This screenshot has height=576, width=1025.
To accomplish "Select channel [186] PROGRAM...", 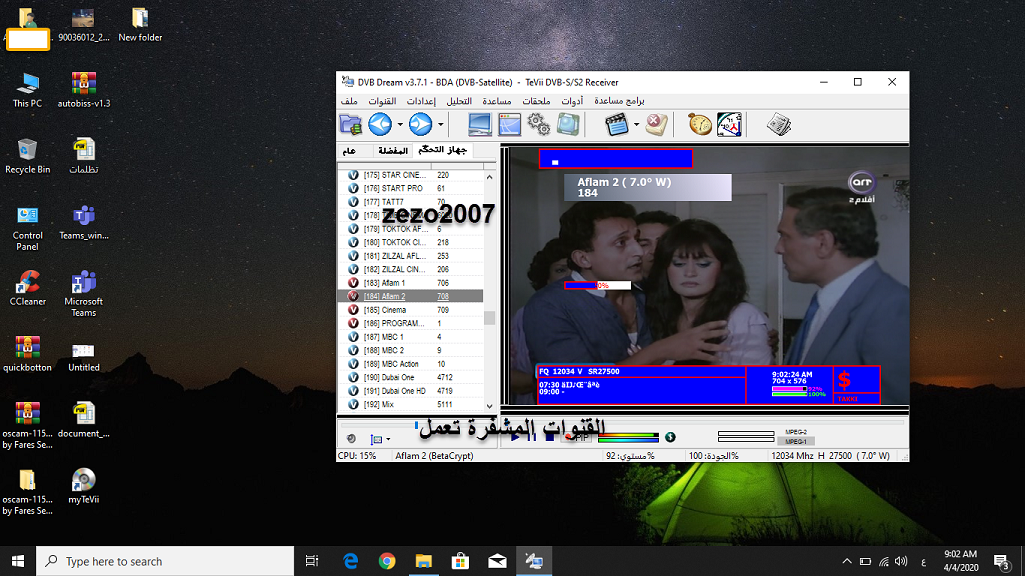I will click(411, 324).
